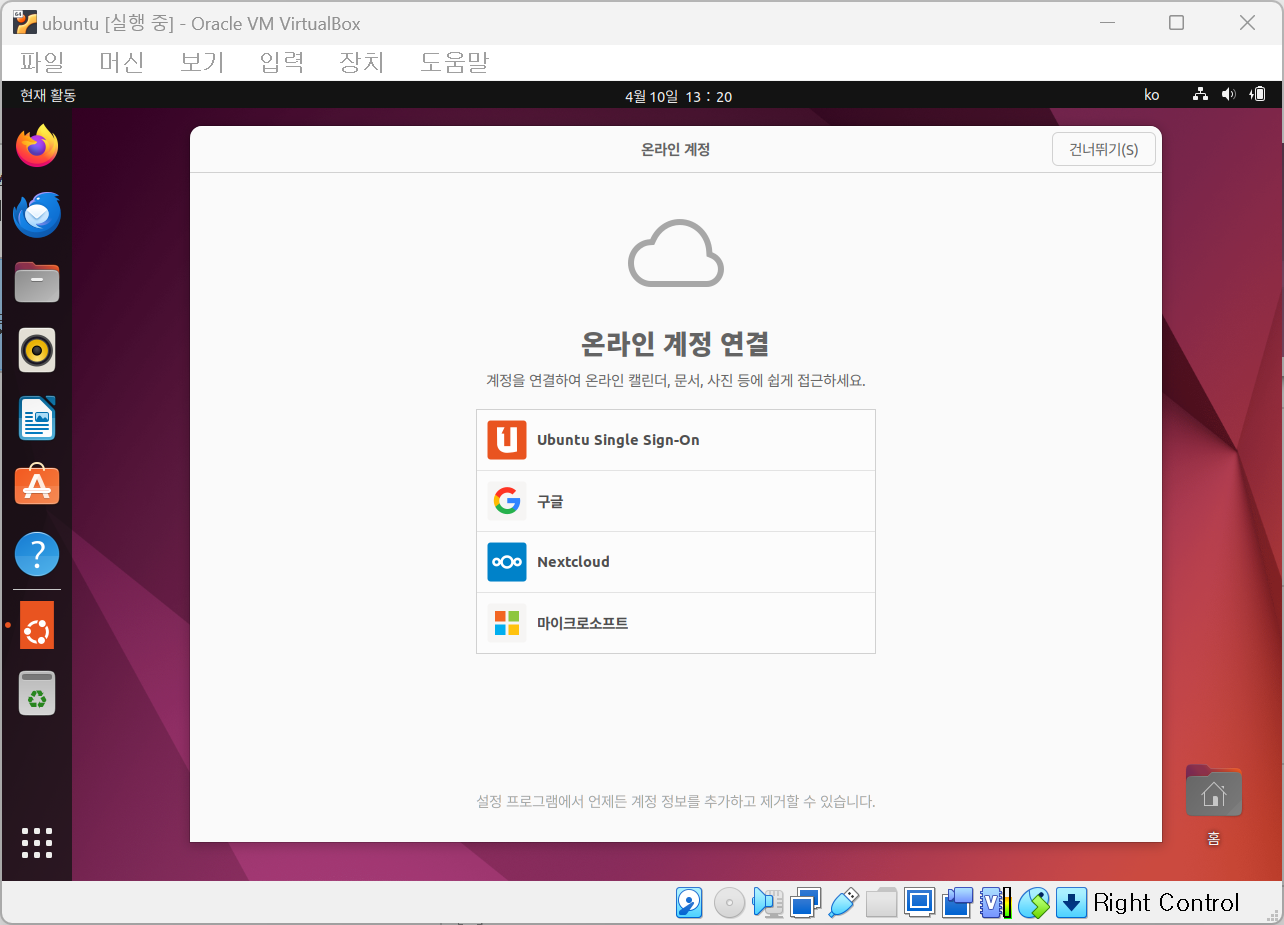
Task: Open the Files manager in the dock
Action: 37,283
